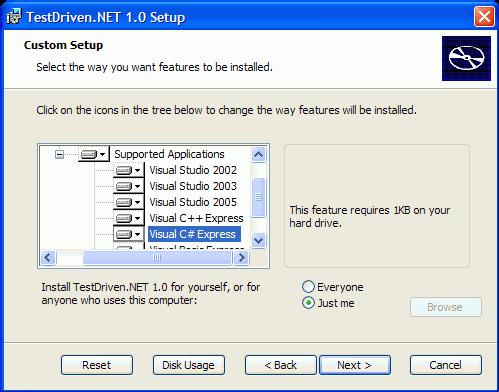Viewport: 499px width, 392px height.
Task: Click the horizontal scrollbar thumb
Action: [157, 257]
